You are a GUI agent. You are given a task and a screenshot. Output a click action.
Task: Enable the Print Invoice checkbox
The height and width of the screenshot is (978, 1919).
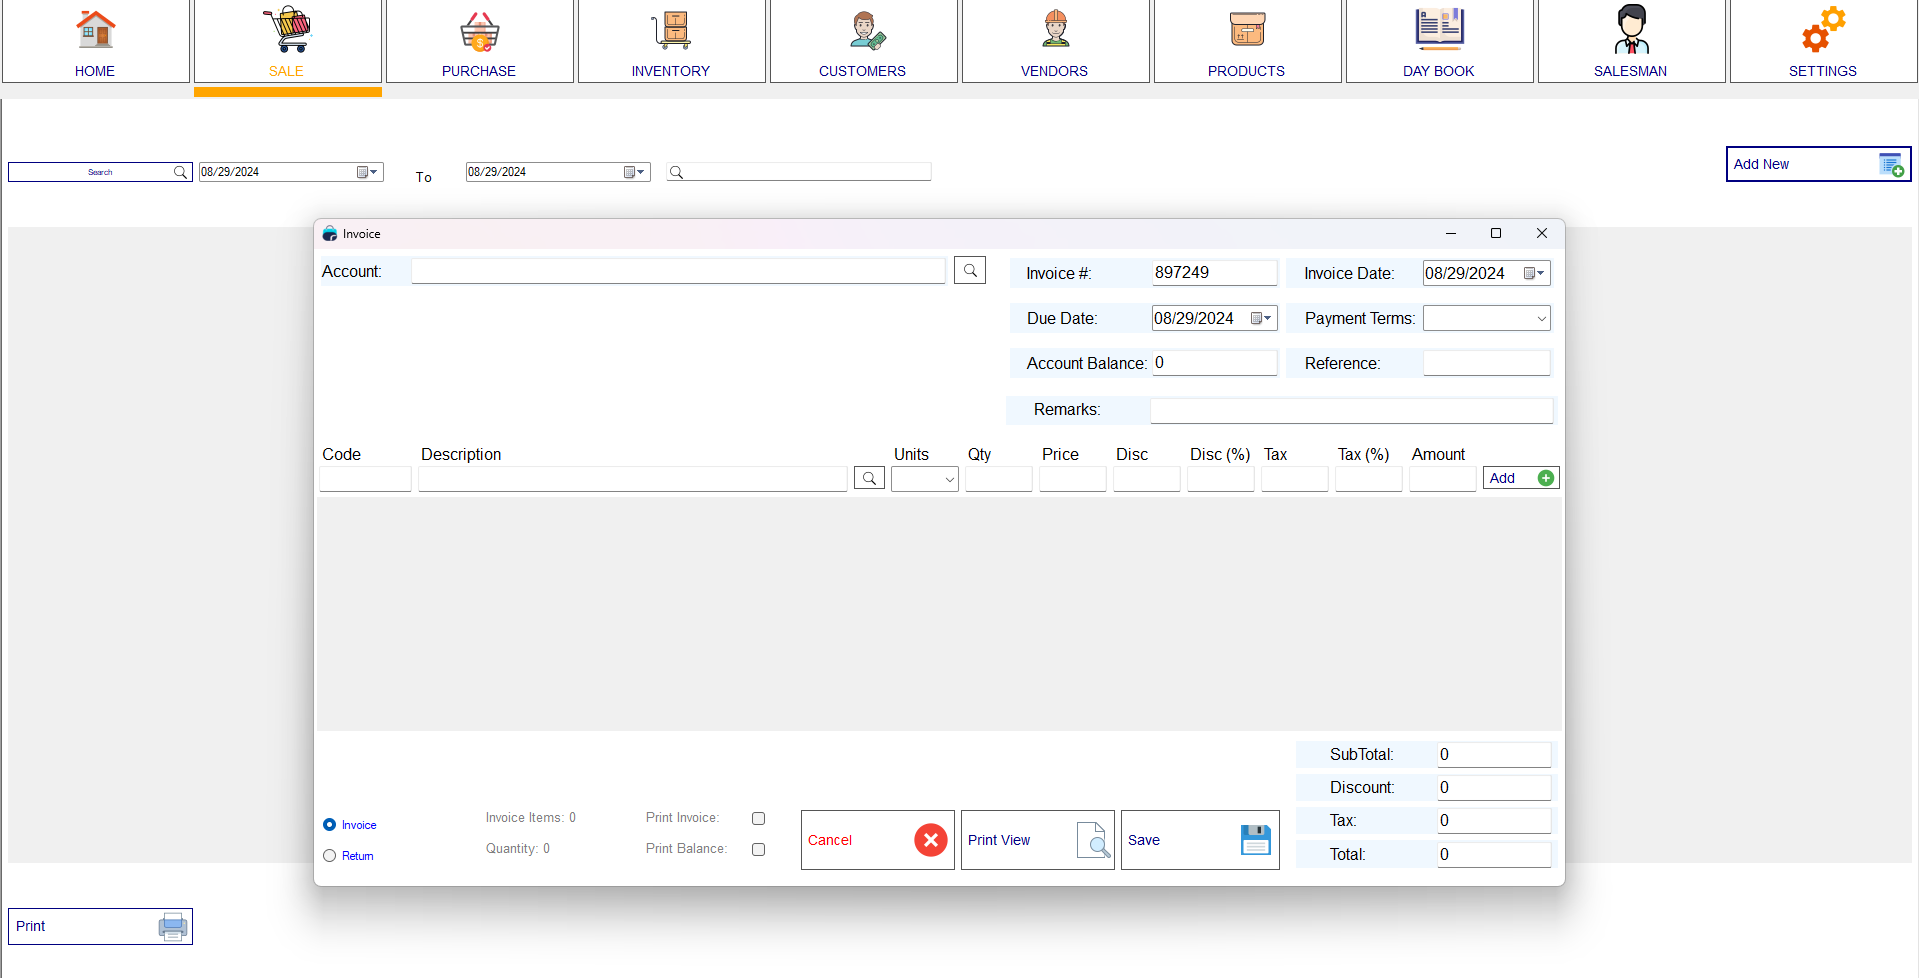(x=758, y=818)
